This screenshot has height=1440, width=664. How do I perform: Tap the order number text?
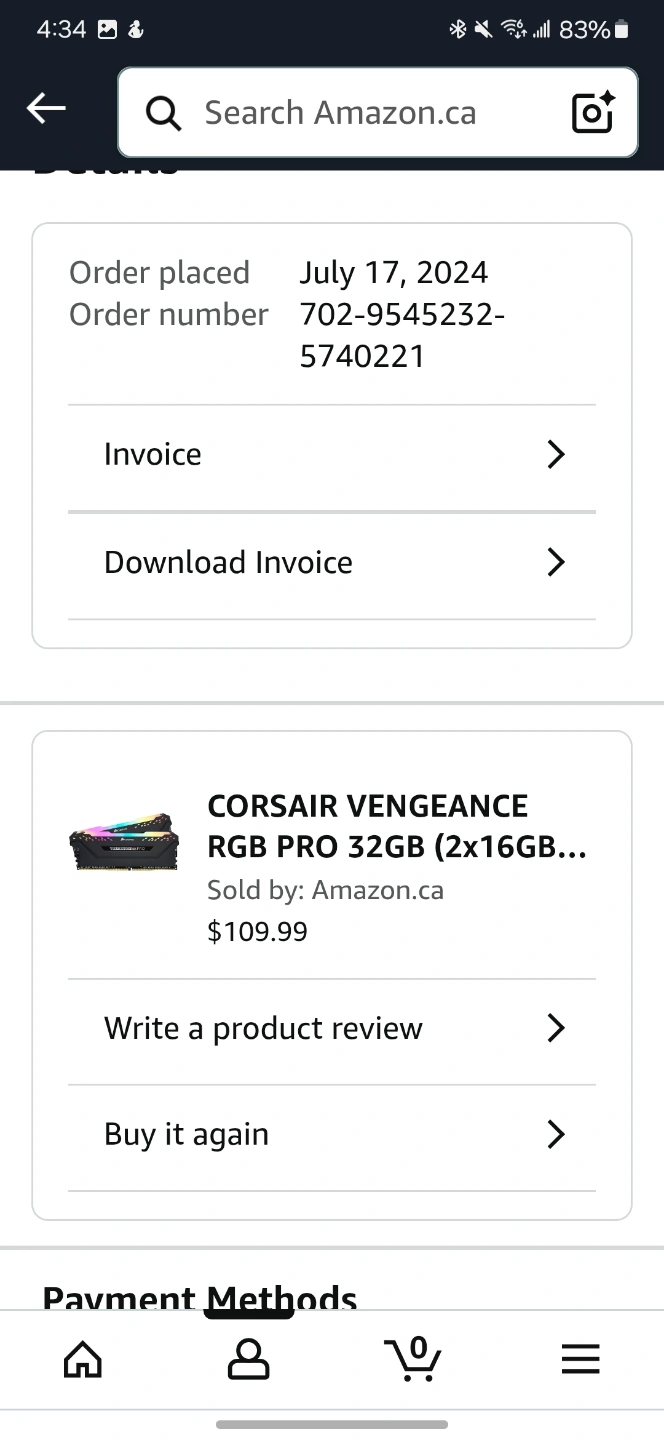pyautogui.click(x=402, y=335)
